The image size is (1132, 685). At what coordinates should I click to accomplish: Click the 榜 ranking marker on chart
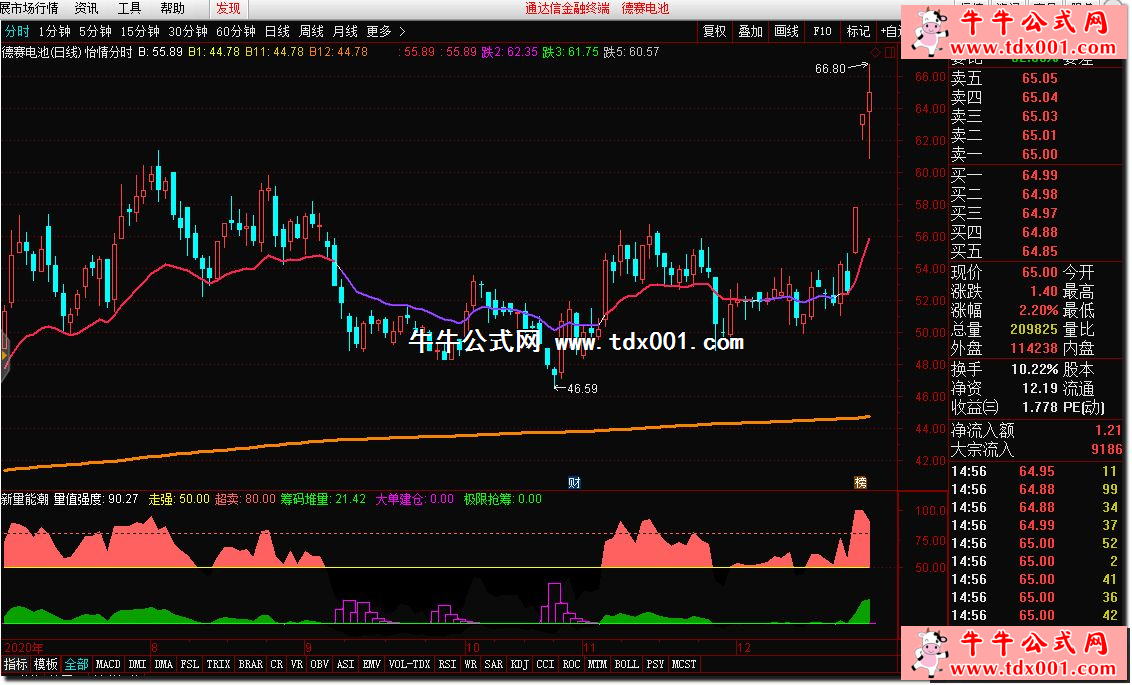(x=861, y=483)
